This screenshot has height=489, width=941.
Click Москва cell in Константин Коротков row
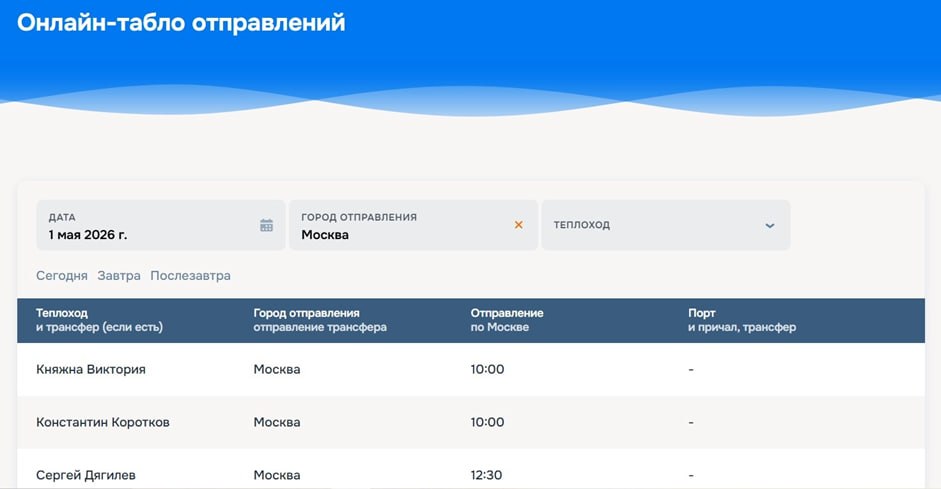coord(277,422)
